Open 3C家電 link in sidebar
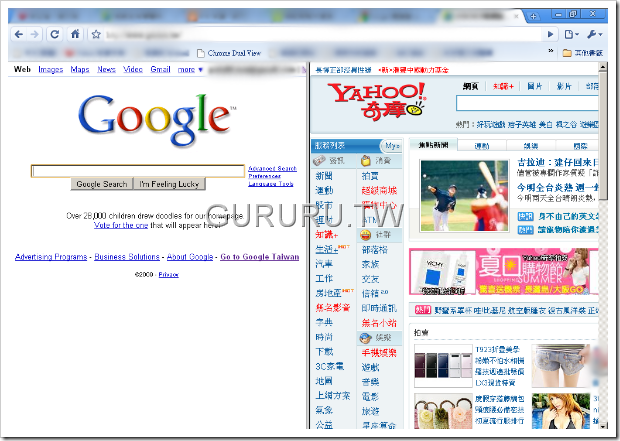Viewport: 620px width, 441px height. point(330,367)
